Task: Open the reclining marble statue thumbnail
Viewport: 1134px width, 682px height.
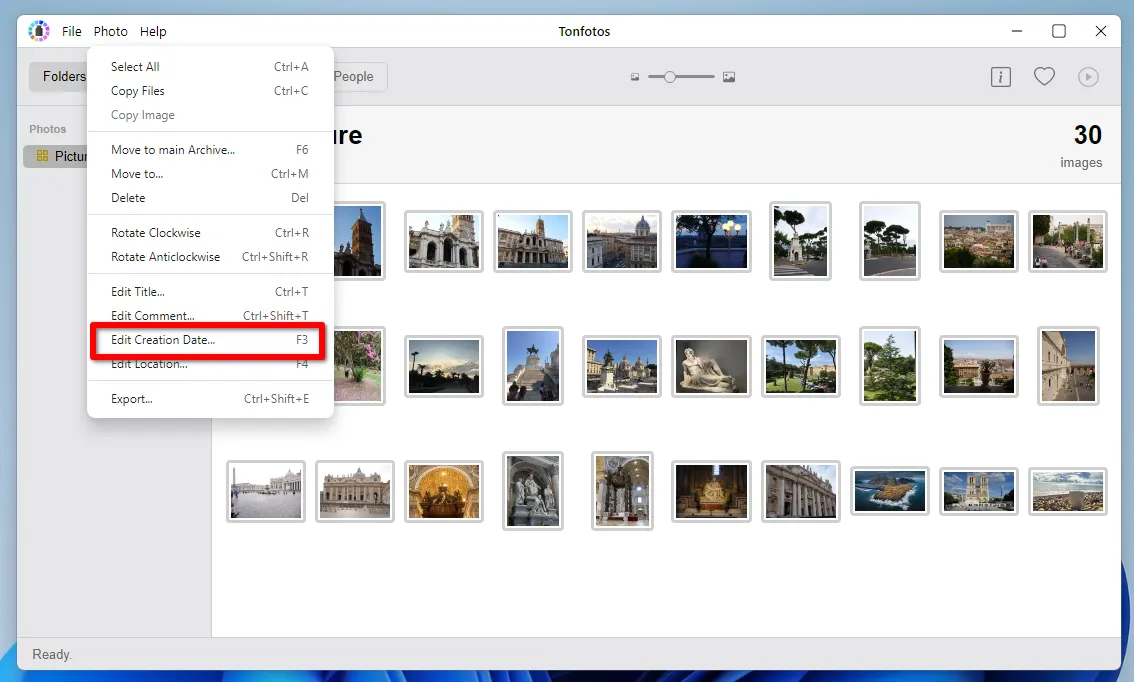Action: pyautogui.click(x=710, y=366)
